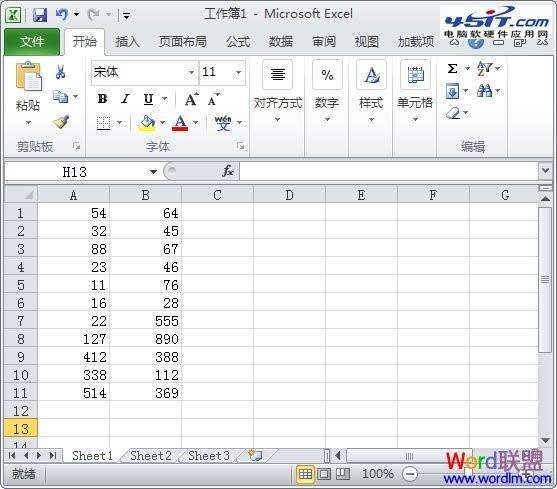
Task: Switch to the 插入 Insert tab
Action: point(127,42)
